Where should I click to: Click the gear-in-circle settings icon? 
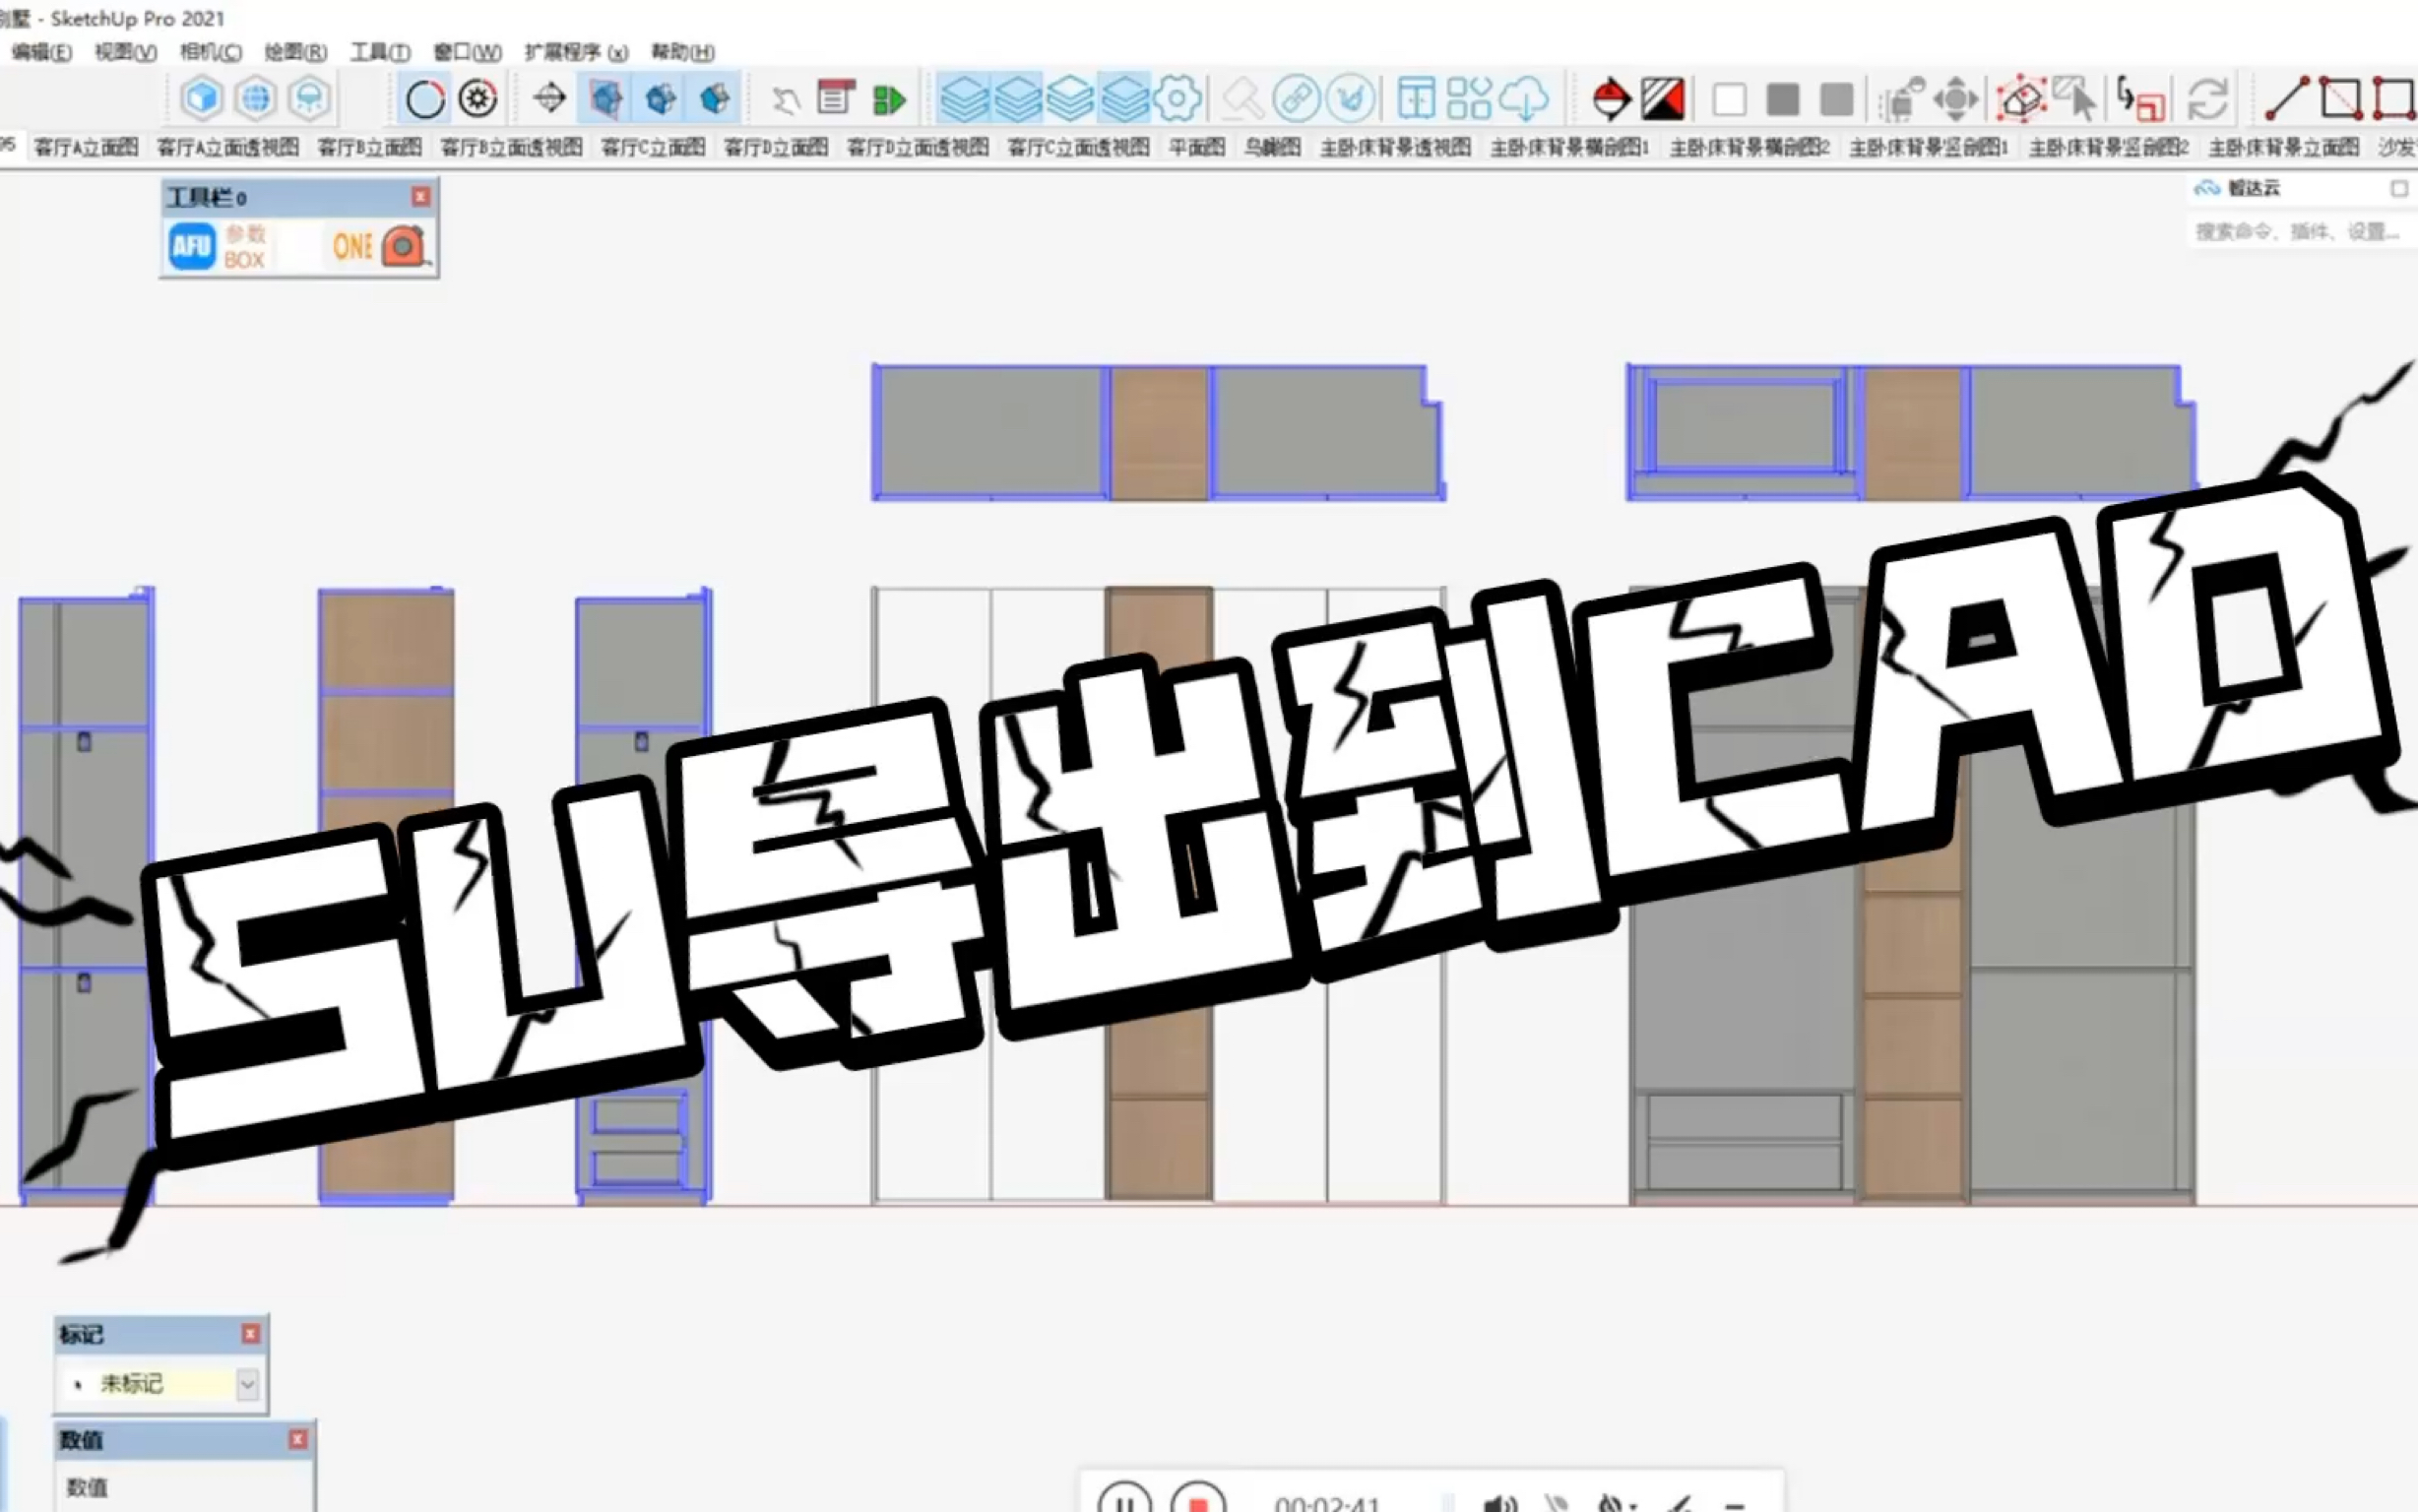(x=478, y=99)
